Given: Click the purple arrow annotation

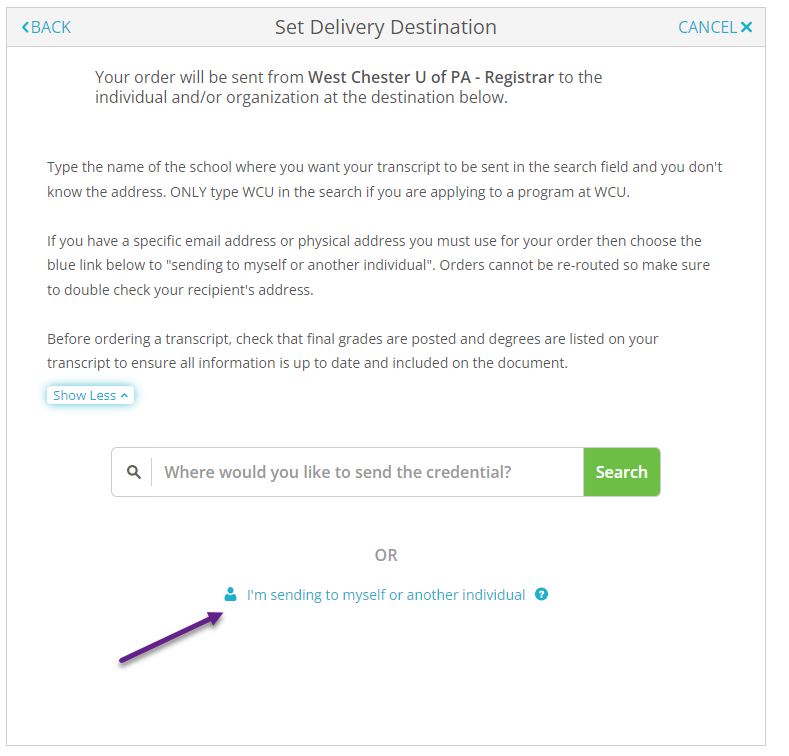Looking at the screenshot, I should tap(170, 638).
